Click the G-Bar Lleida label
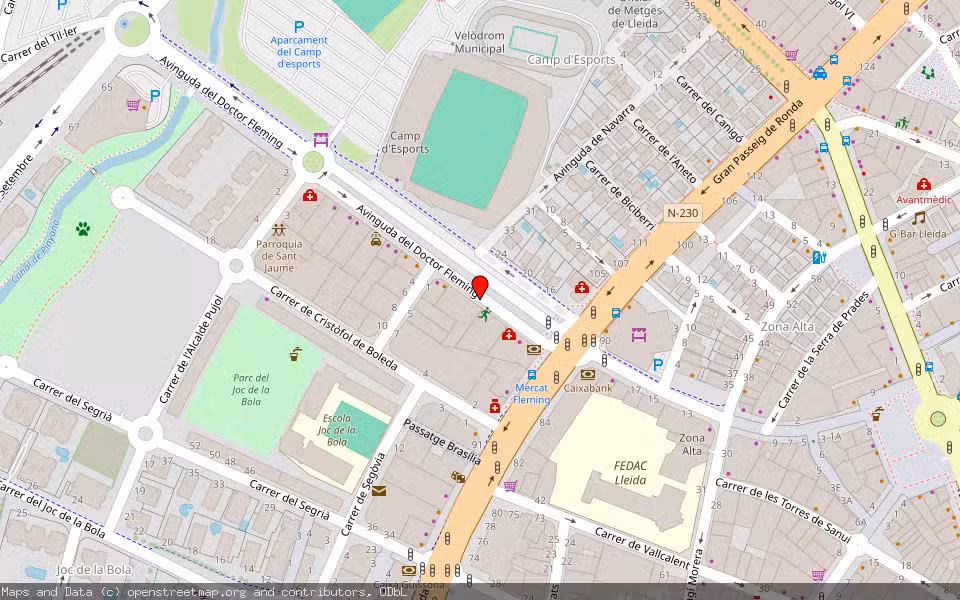Image resolution: width=960 pixels, height=600 pixels. coord(918,233)
